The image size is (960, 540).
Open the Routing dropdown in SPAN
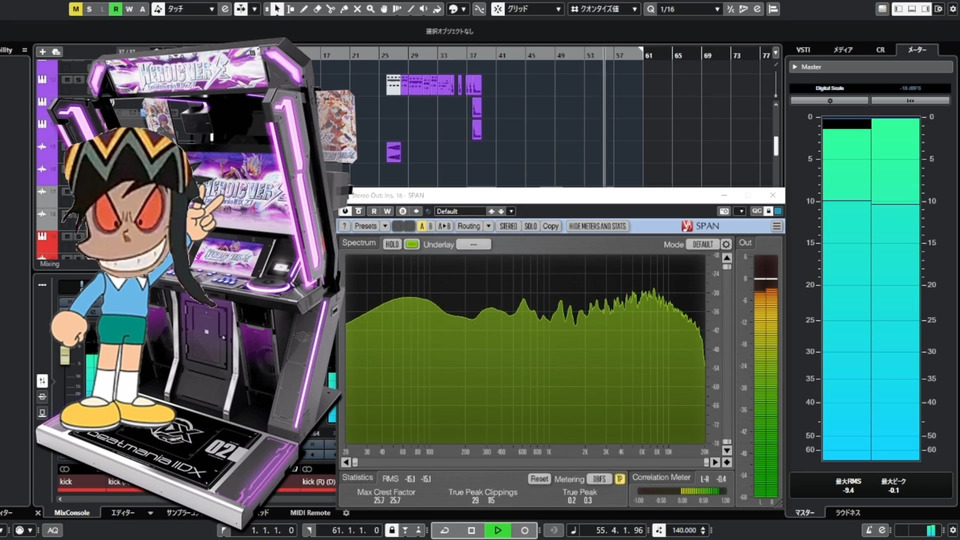(472, 227)
